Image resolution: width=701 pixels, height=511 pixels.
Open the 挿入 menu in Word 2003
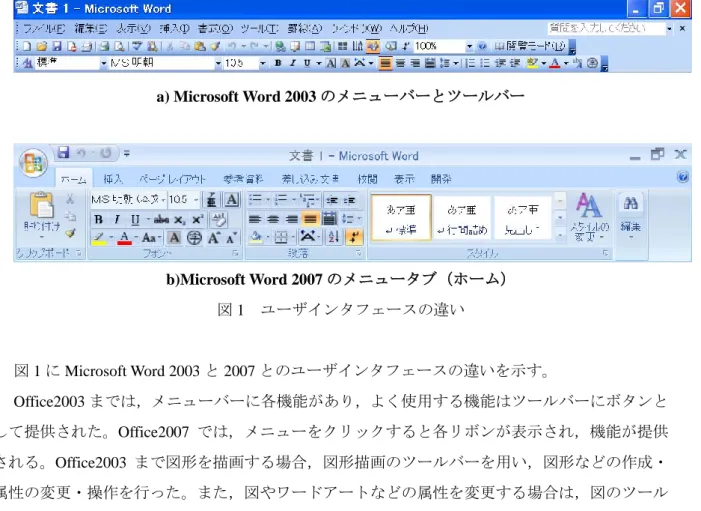pos(175,29)
